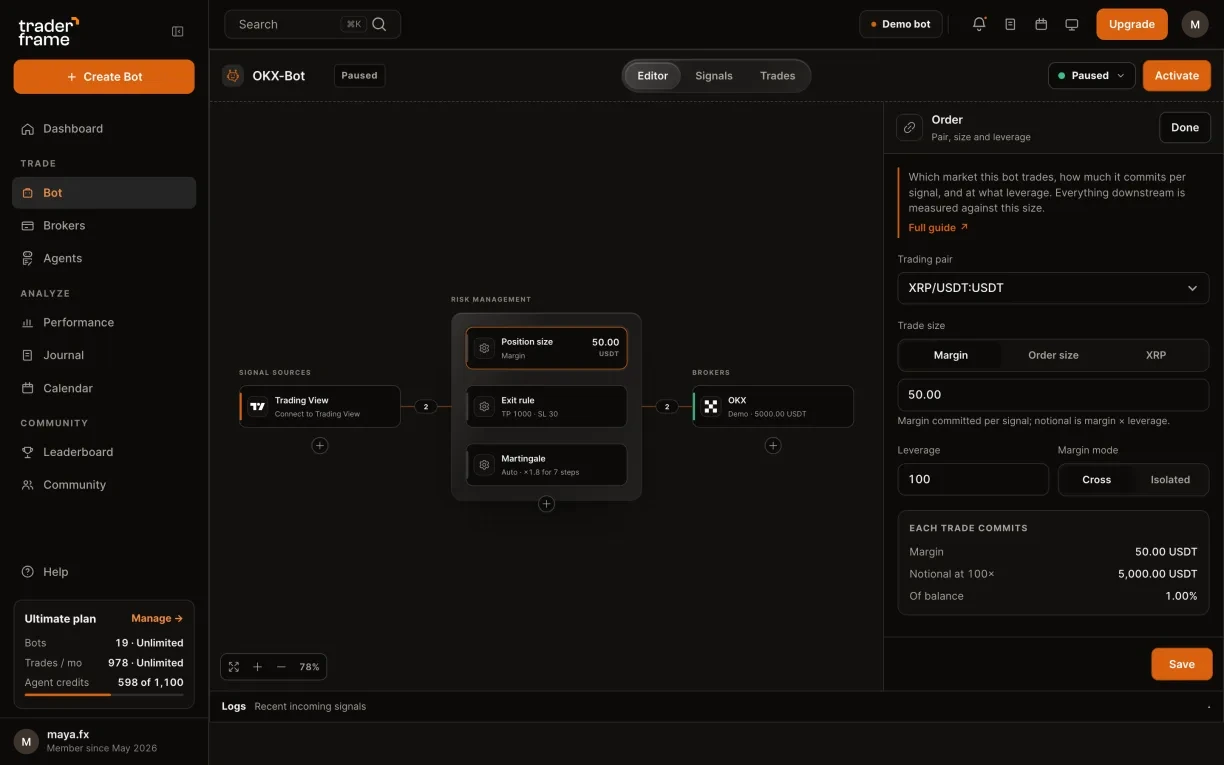Open Performance in the sidebar
The height and width of the screenshot is (765, 1224).
[x=104, y=322]
